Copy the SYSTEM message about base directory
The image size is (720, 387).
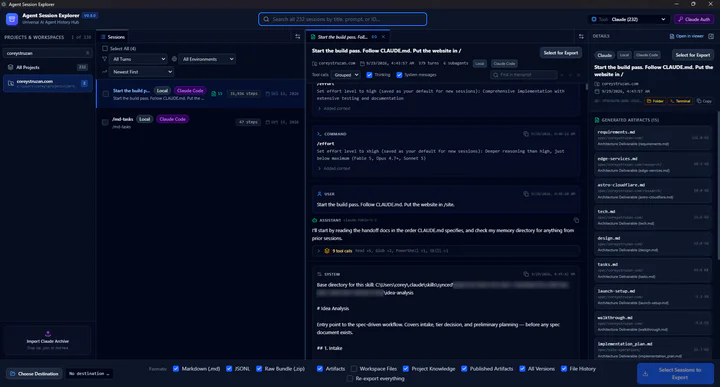[526, 274]
